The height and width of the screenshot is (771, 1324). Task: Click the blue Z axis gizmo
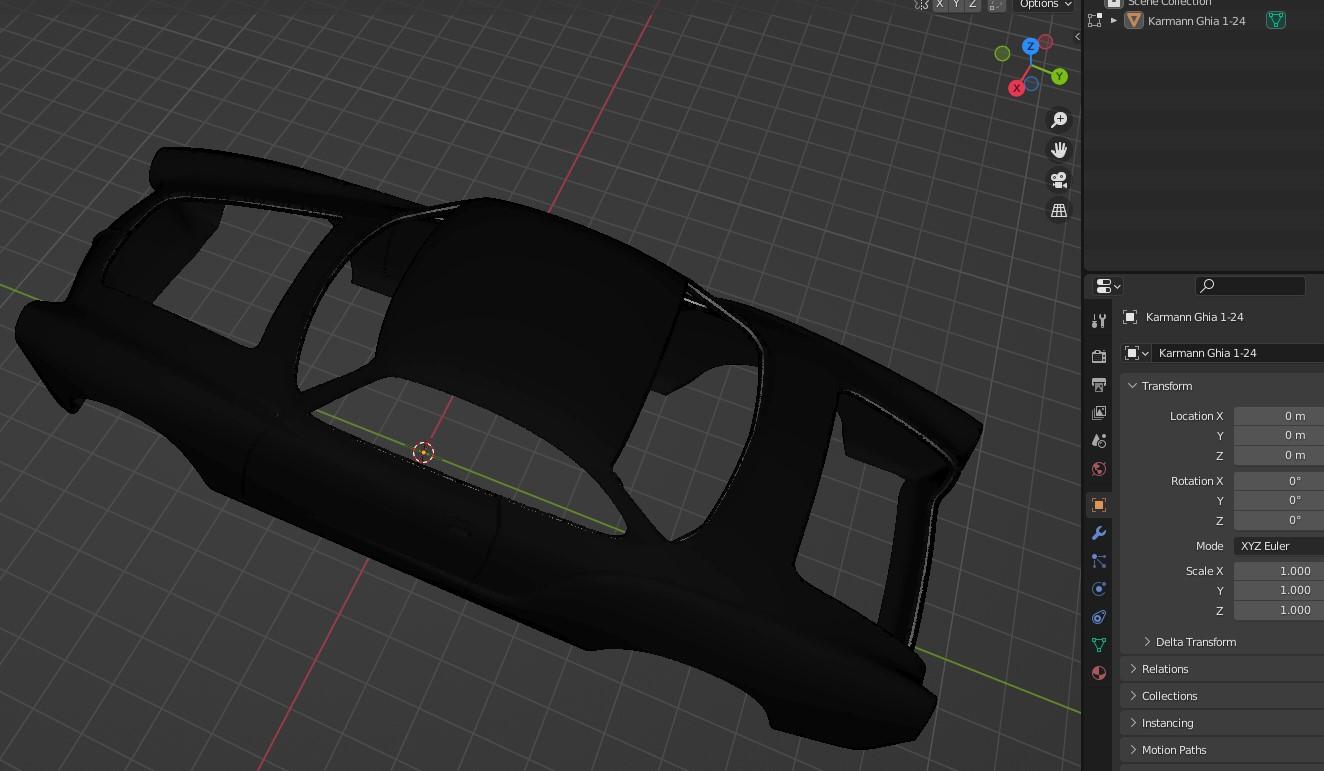[x=1030, y=46]
